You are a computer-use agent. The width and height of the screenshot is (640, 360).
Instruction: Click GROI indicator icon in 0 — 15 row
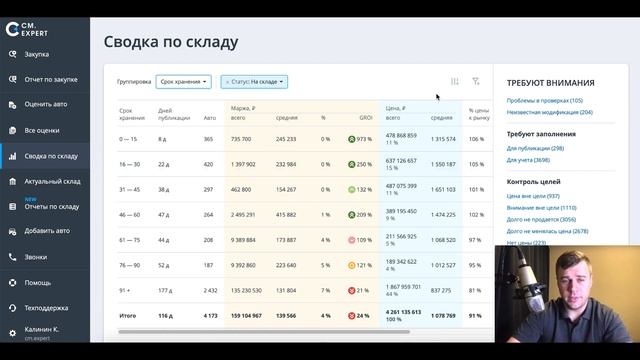tap(351, 139)
